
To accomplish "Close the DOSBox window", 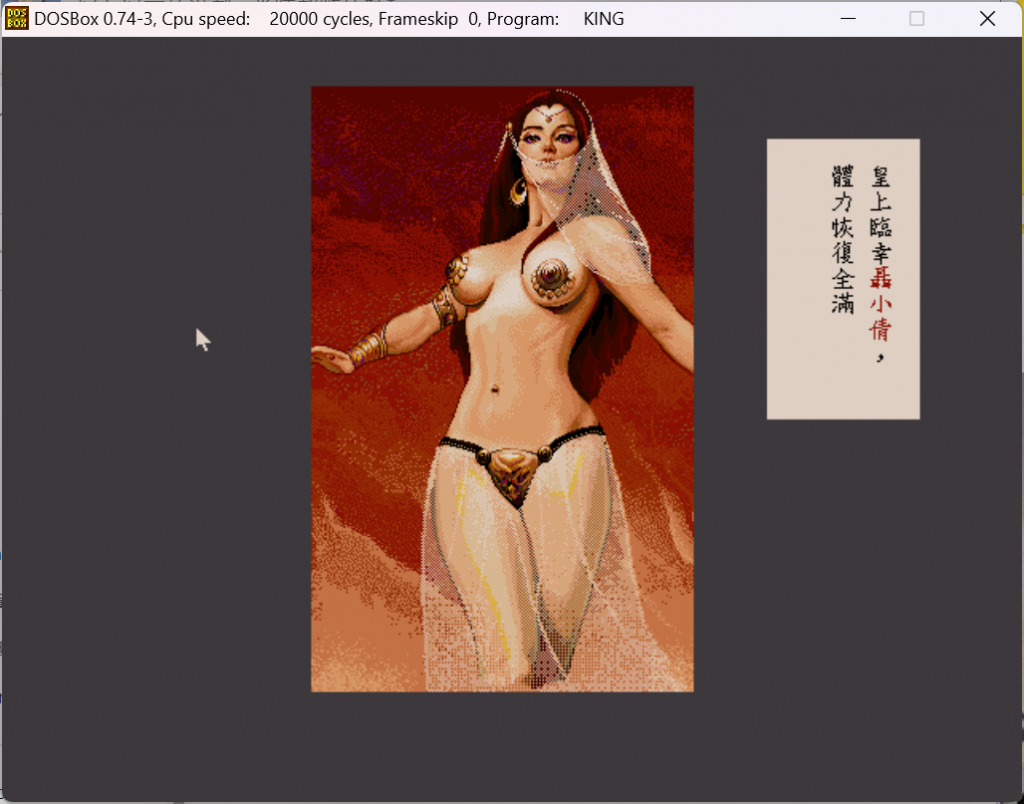I will pyautogui.click(x=987, y=19).
